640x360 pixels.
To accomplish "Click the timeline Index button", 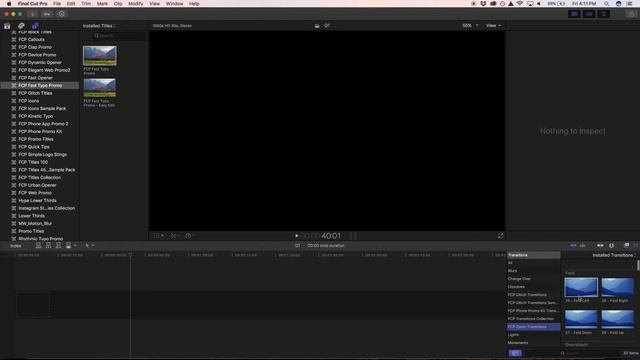I will point(16,246).
